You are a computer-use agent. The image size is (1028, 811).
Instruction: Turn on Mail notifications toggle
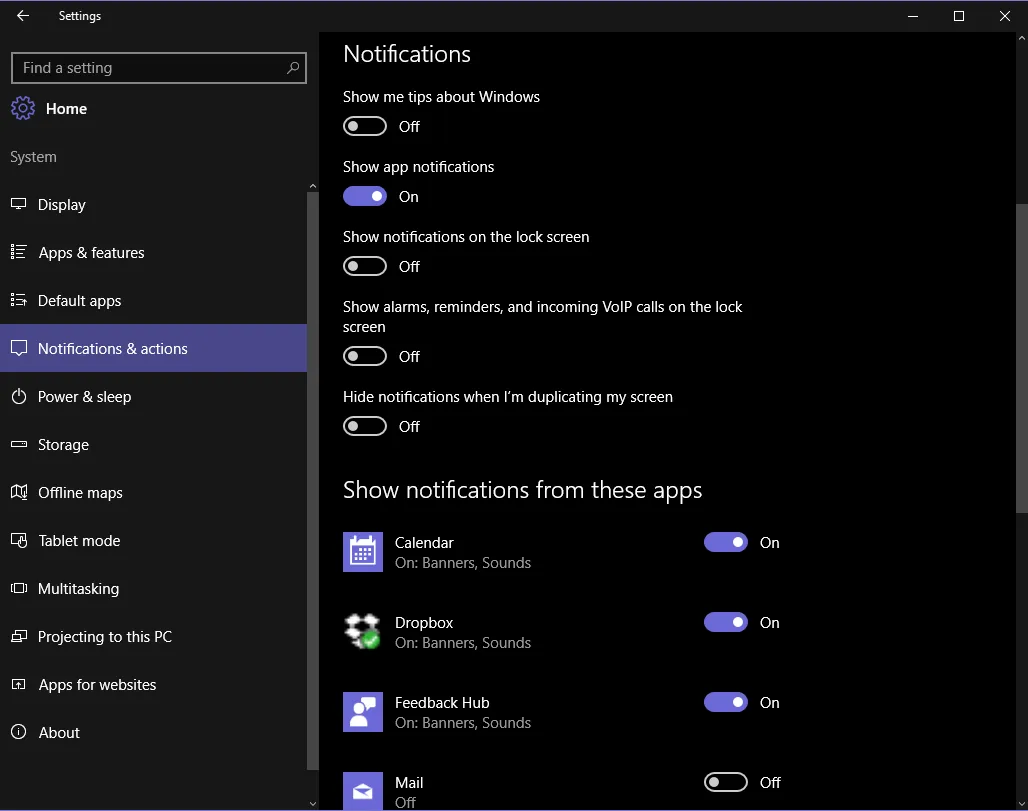726,783
